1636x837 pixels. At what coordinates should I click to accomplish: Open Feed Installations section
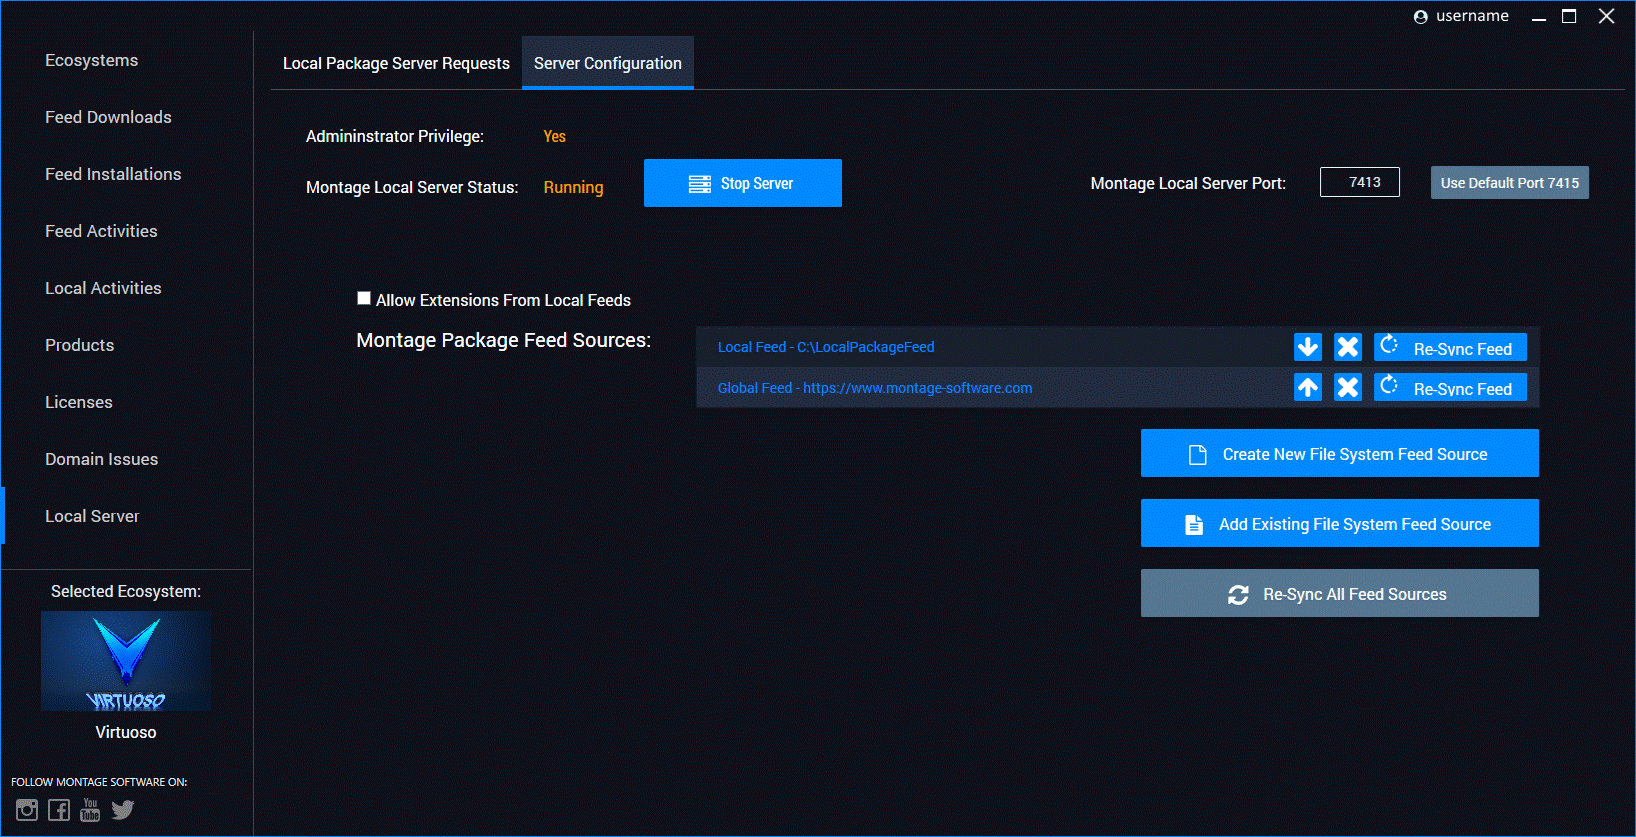point(113,174)
